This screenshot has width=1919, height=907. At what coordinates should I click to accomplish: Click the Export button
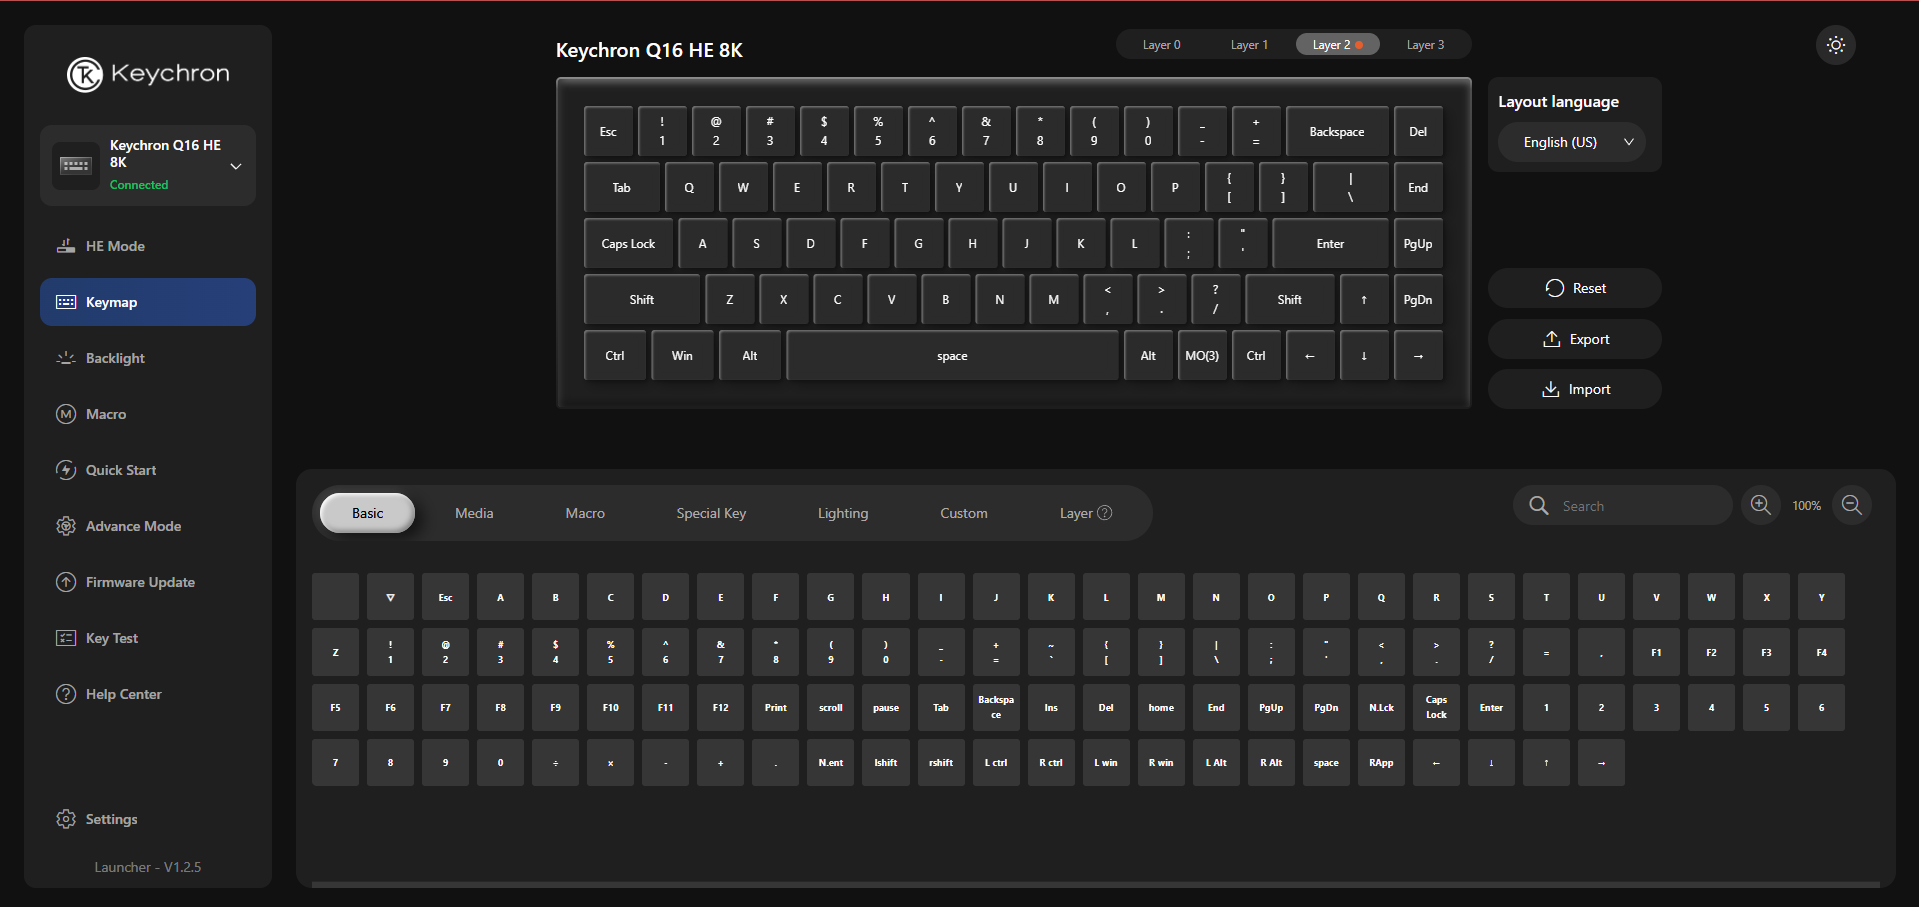1575,339
